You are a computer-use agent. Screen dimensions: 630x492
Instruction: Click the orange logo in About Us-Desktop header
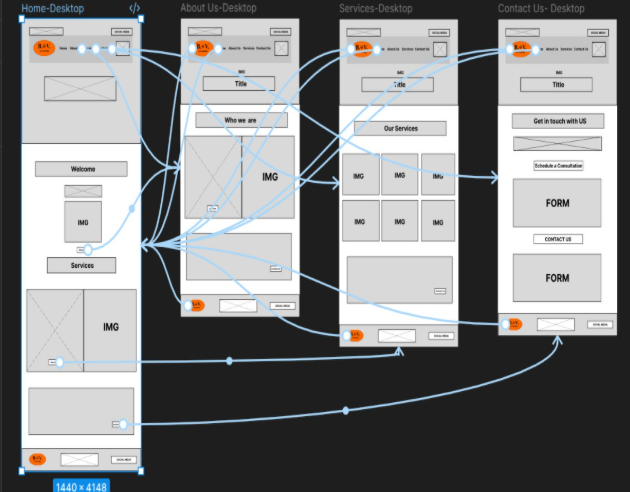[x=203, y=48]
